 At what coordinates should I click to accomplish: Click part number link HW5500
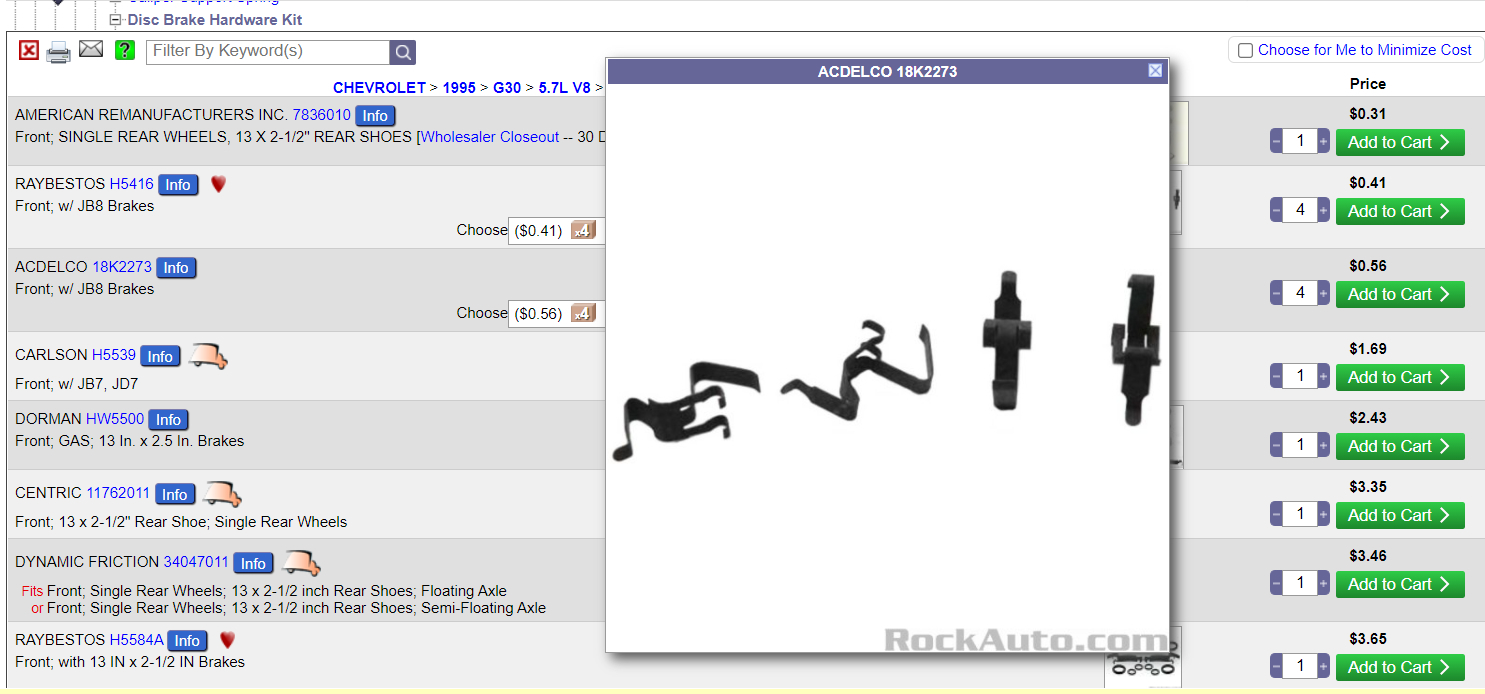coord(115,419)
